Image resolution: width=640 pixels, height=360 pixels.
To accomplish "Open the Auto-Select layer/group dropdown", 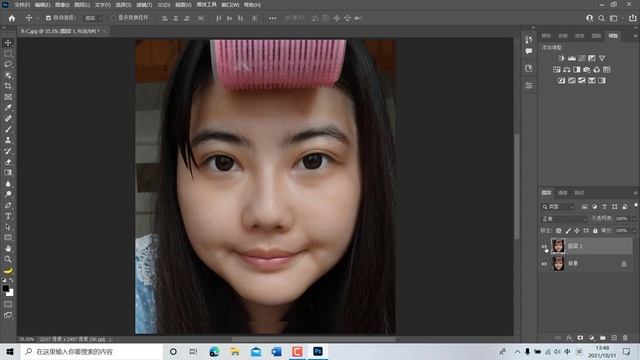I will coord(93,18).
